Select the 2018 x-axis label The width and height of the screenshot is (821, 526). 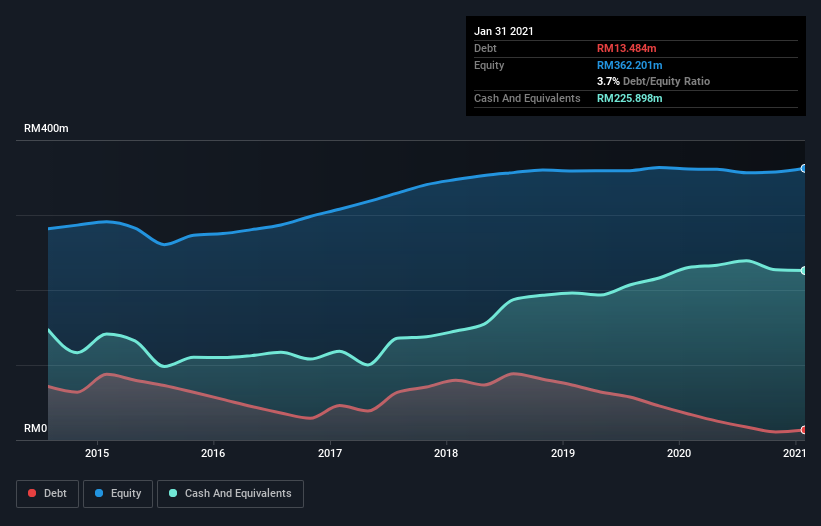pyautogui.click(x=446, y=454)
